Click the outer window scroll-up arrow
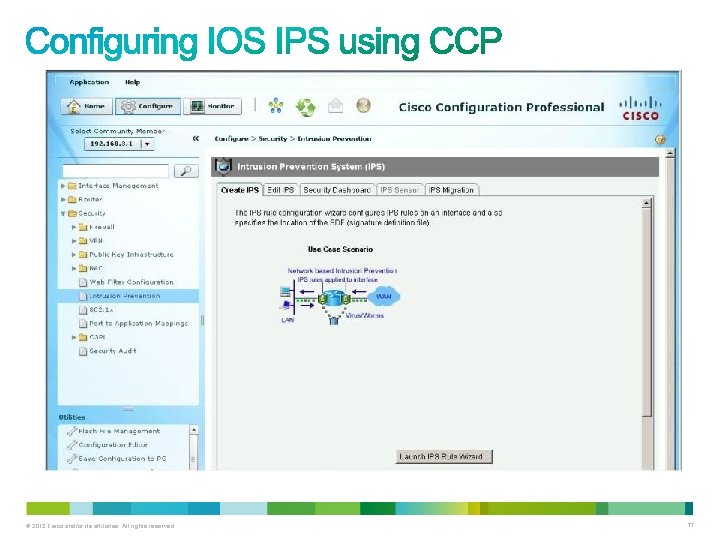This screenshot has height=540, width=720. pos(670,153)
